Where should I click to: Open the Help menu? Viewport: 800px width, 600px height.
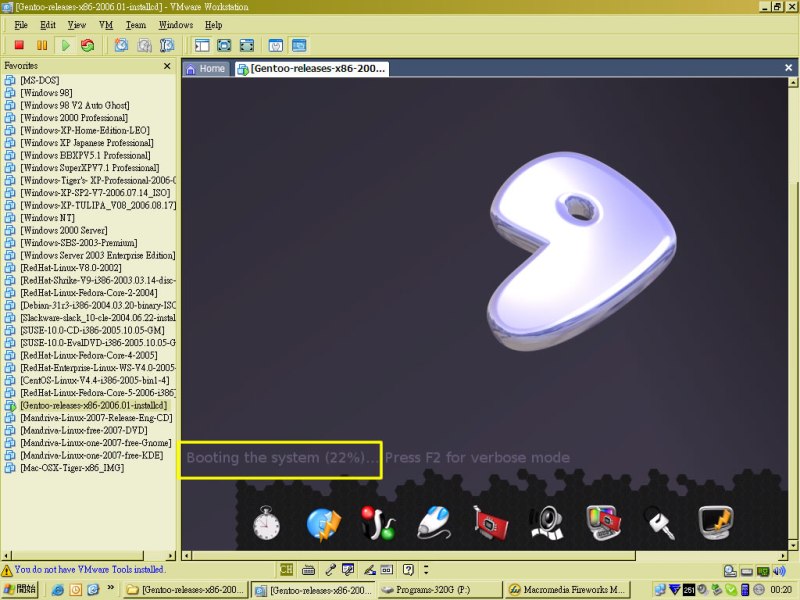[214, 24]
